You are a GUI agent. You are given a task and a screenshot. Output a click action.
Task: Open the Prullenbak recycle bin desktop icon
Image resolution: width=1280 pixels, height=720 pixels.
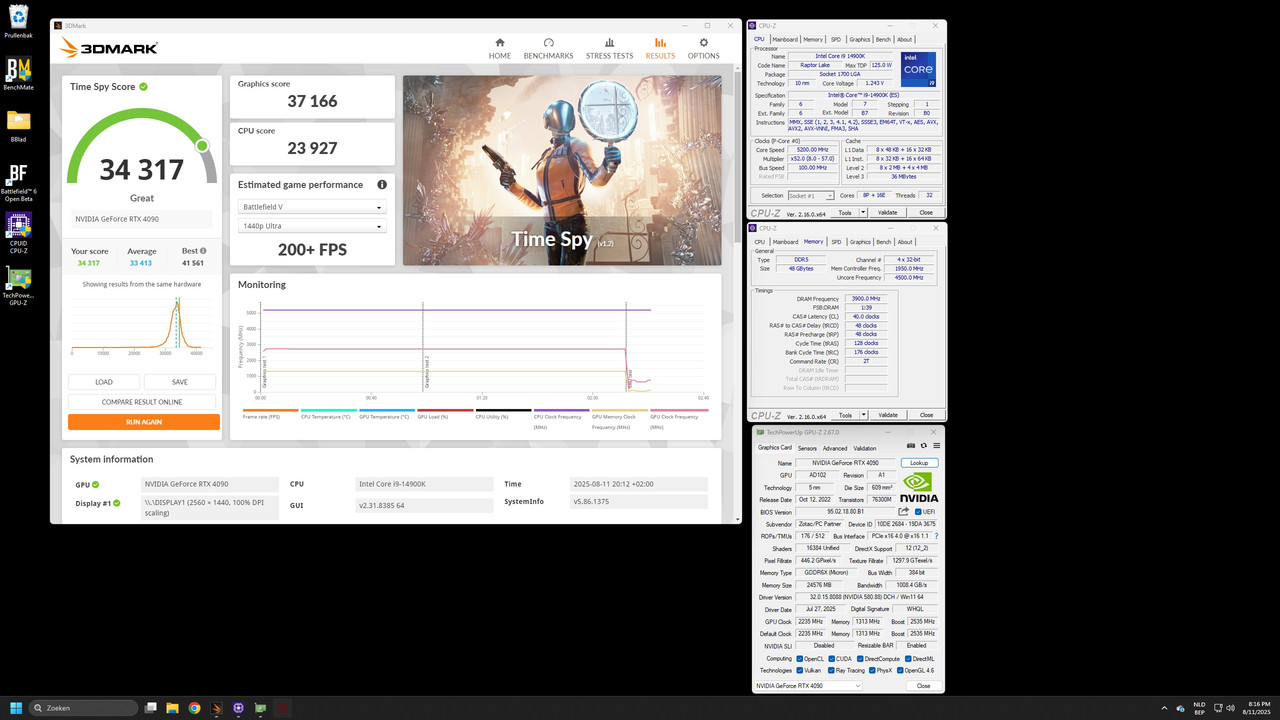(x=17, y=22)
